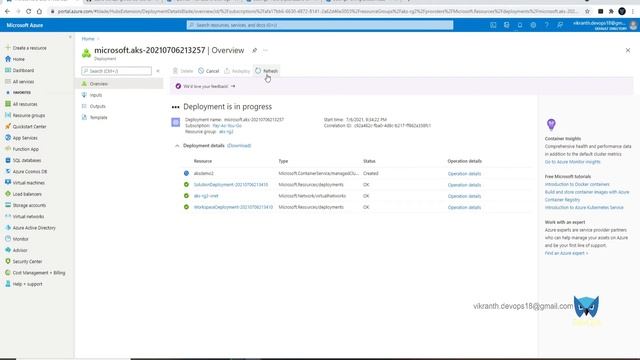
Task: Click Refresh in the deployment toolbar
Action: 267,71
